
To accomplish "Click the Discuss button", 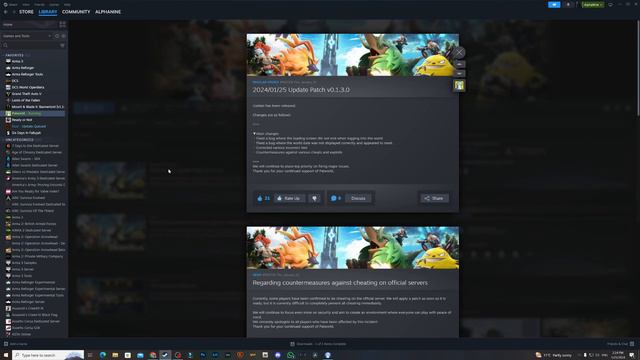I will pyautogui.click(x=358, y=198).
